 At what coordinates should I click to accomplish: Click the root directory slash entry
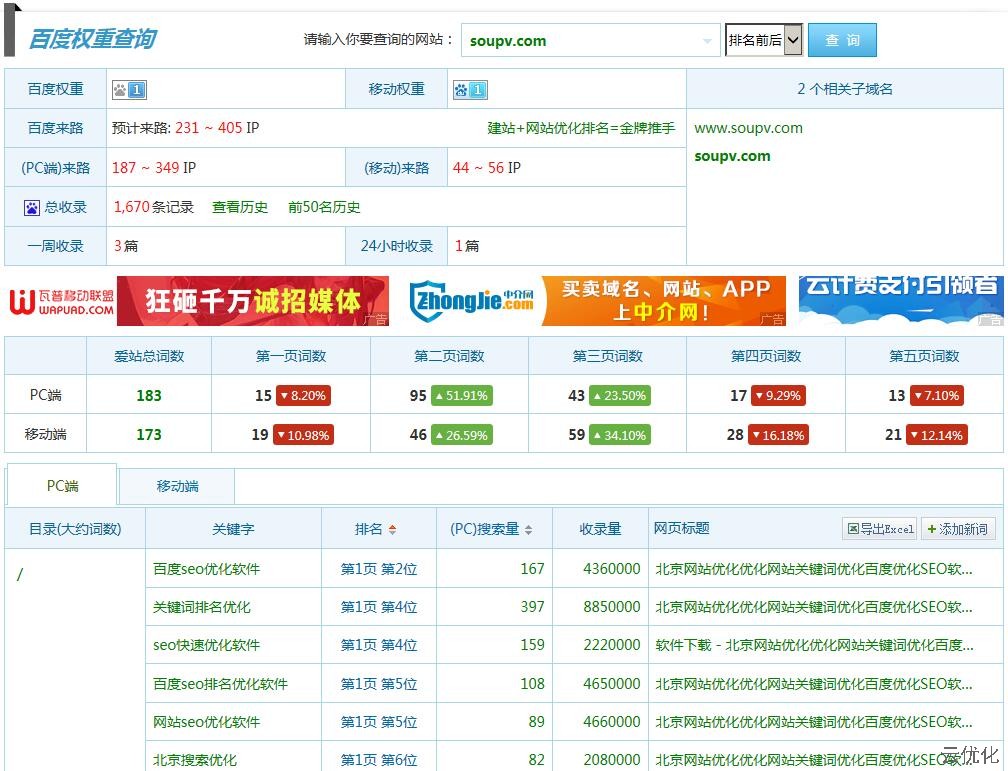[20, 574]
